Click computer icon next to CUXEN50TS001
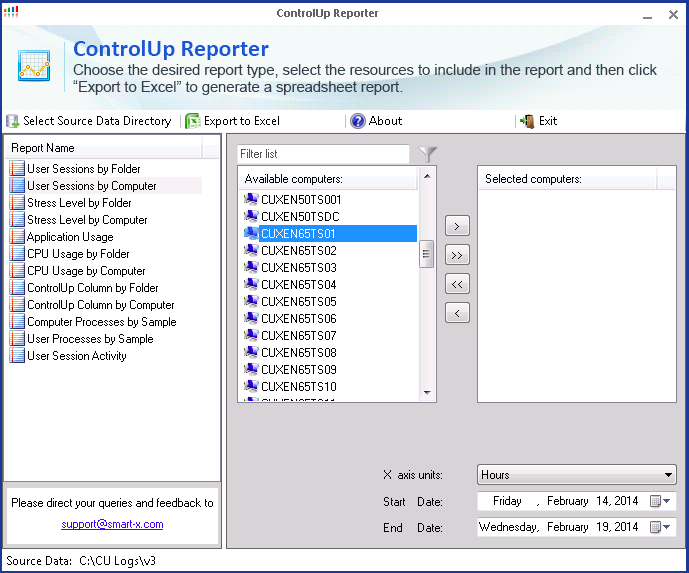This screenshot has width=689, height=573. 251,199
